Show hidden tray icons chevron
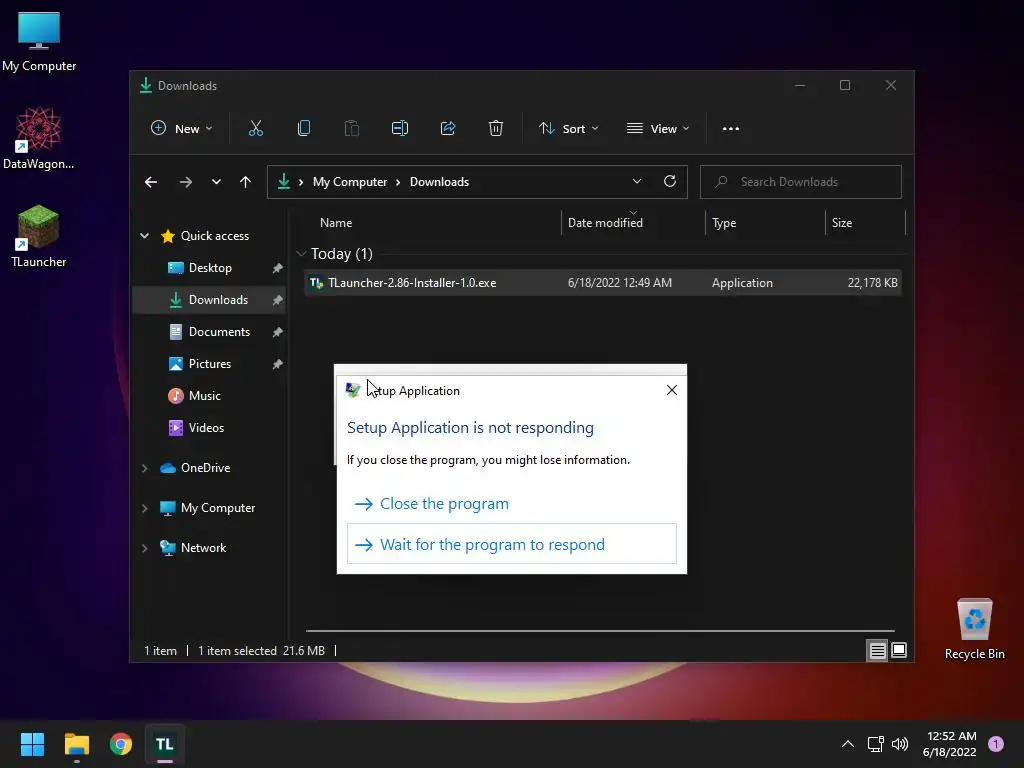The image size is (1024, 768). [848, 744]
